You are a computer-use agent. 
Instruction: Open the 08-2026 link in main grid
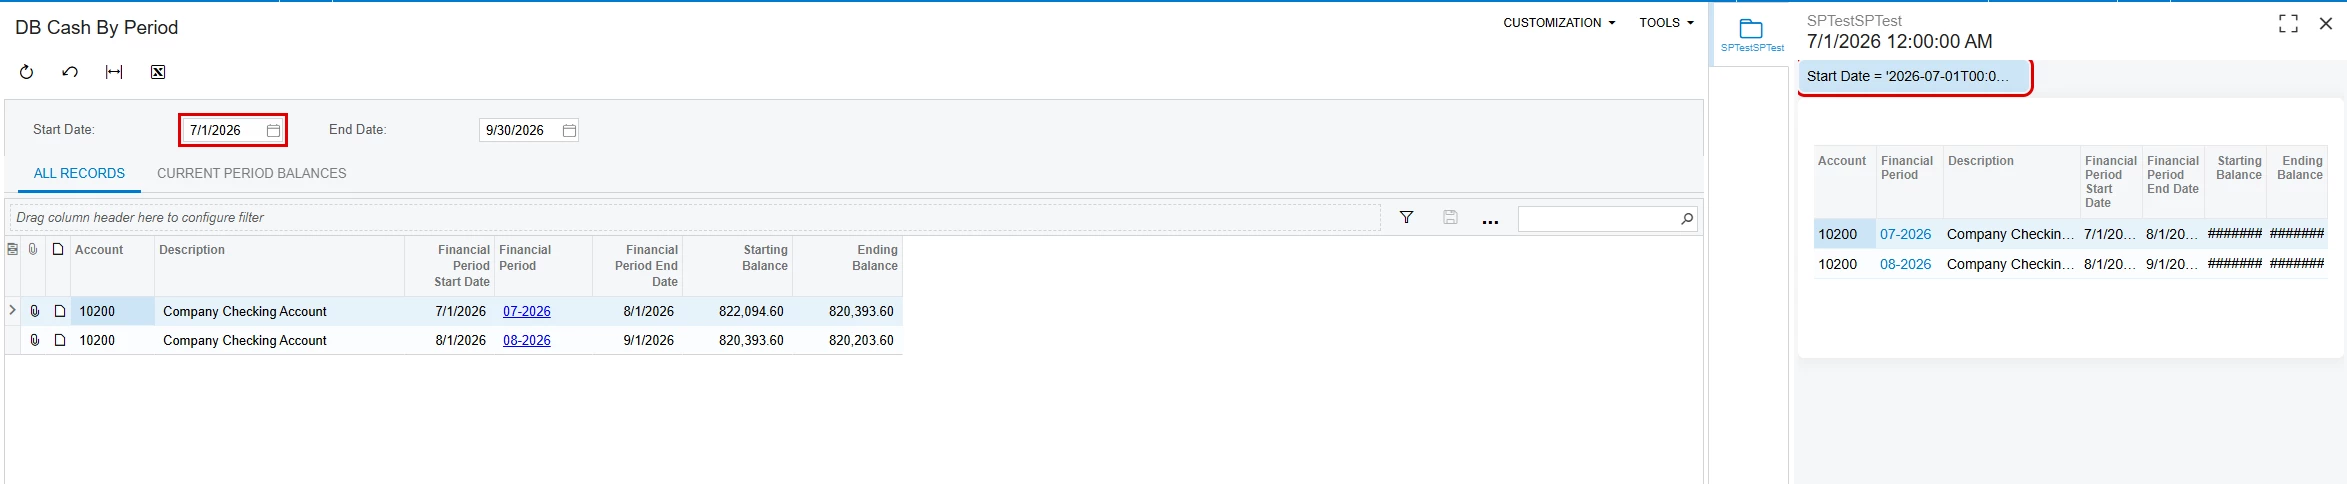527,340
